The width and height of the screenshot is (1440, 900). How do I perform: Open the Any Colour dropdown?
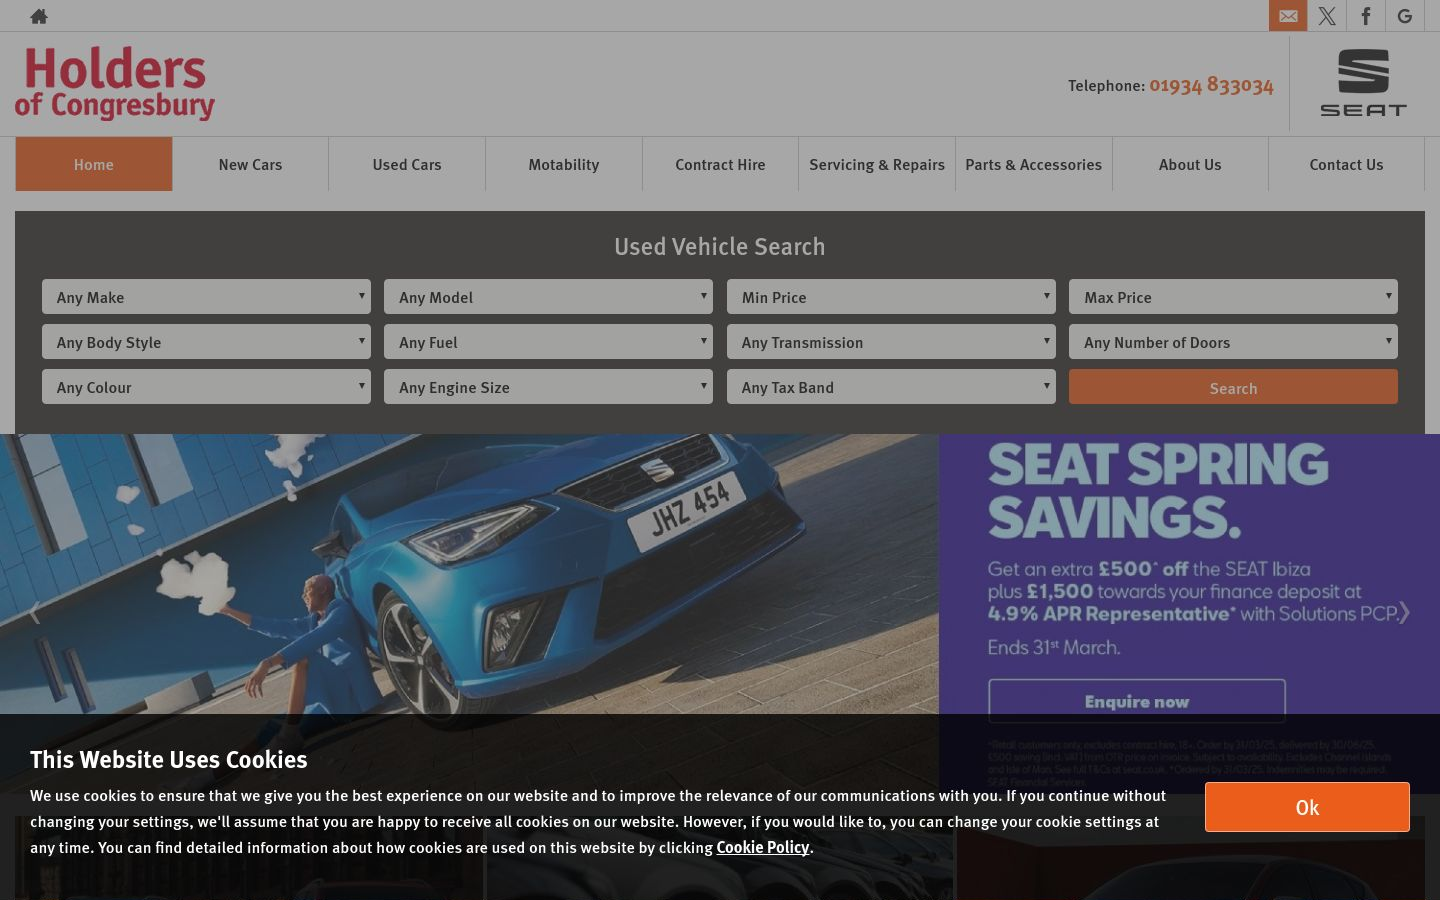coord(206,387)
